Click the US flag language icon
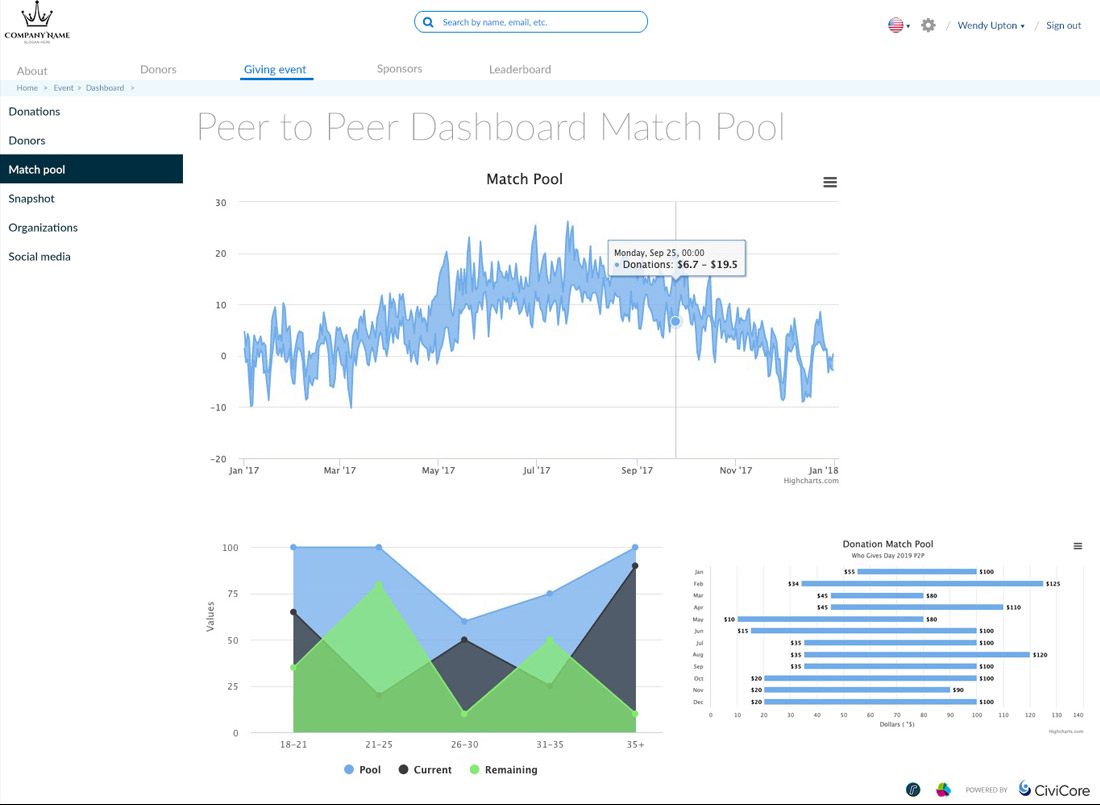This screenshot has height=805, width=1100. click(x=895, y=25)
